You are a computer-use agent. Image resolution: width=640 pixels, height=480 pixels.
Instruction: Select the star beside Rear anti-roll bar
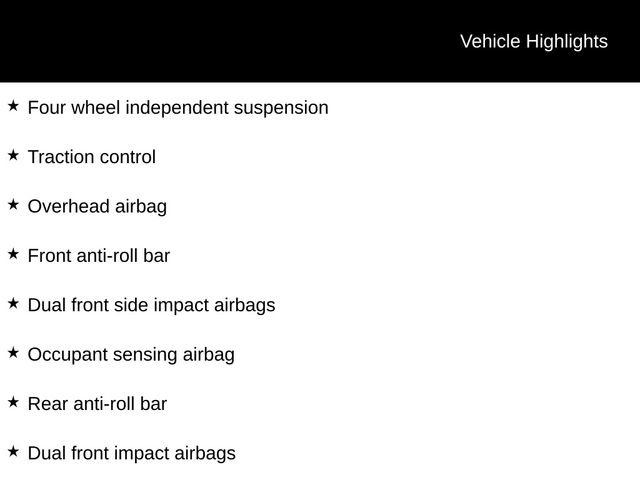click(13, 402)
